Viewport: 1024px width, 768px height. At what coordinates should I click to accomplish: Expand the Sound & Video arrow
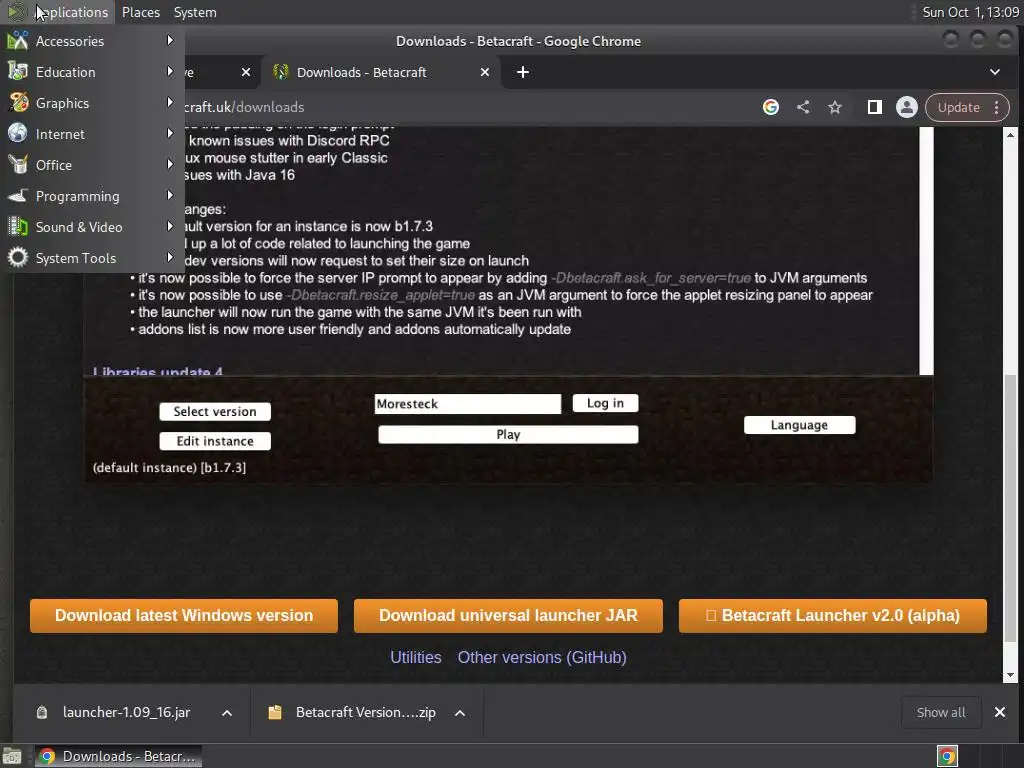coord(170,227)
